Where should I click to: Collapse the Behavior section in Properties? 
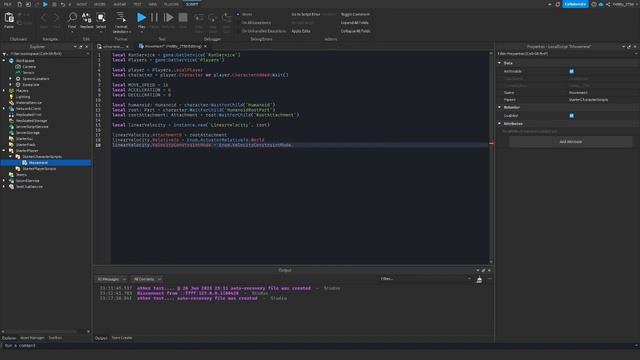pos(500,107)
